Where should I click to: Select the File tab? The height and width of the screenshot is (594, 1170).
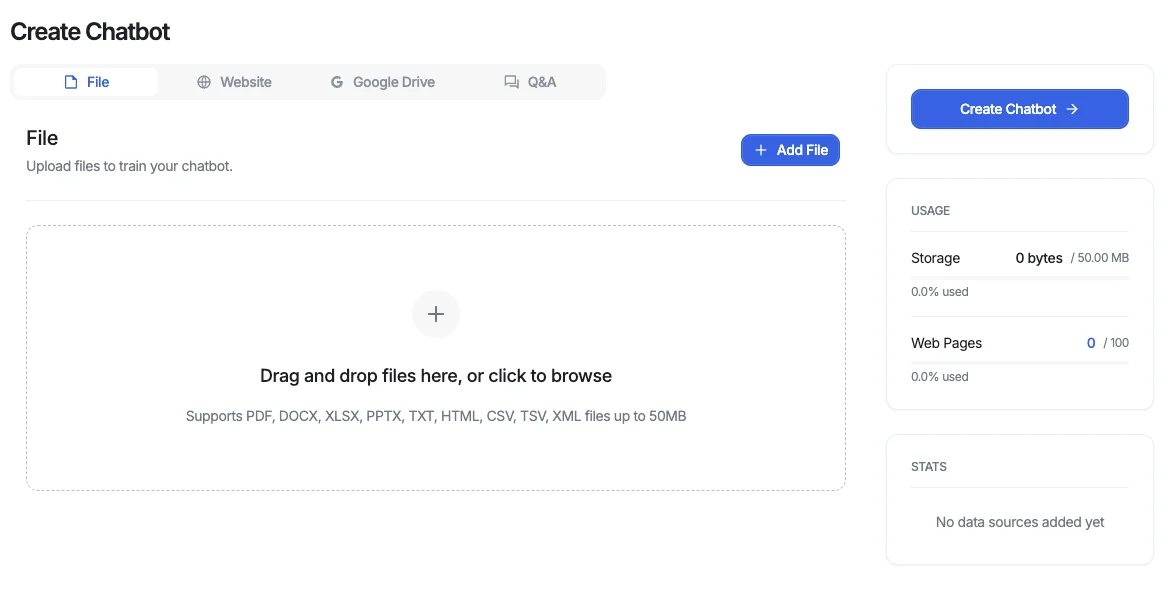point(85,81)
